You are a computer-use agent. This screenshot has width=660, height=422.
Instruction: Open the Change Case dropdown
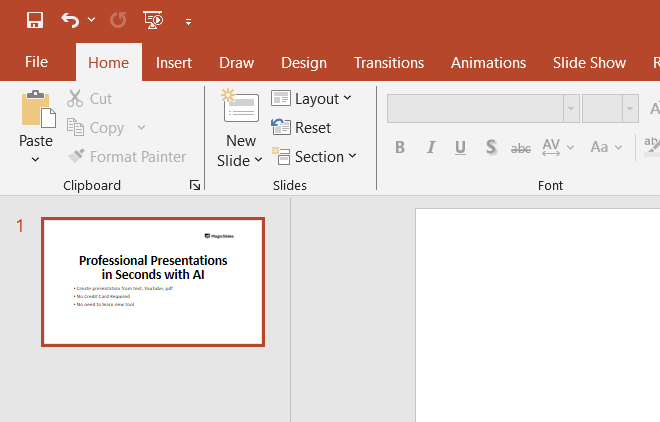(605, 148)
